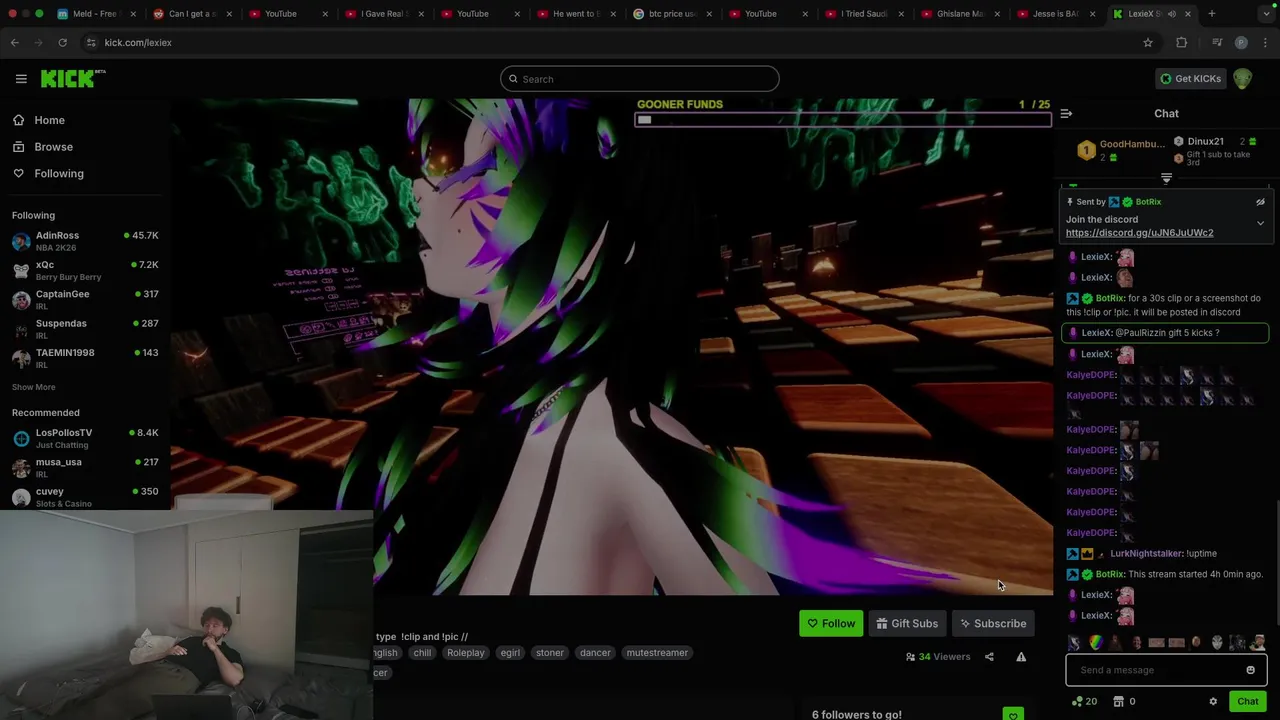
Task: Click the browser back arrow
Action: coord(14,42)
